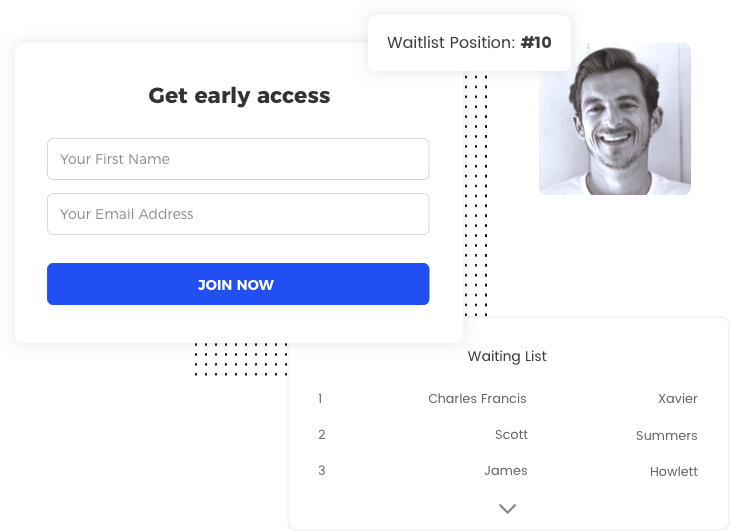The width and height of the screenshot is (730, 531).
Task: Click the #10 position number
Action: [536, 43]
